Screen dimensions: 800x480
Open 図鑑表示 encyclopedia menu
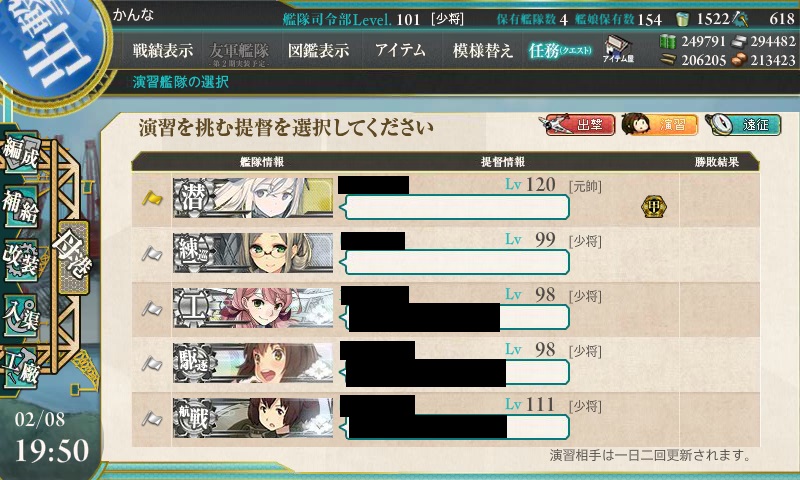point(318,50)
